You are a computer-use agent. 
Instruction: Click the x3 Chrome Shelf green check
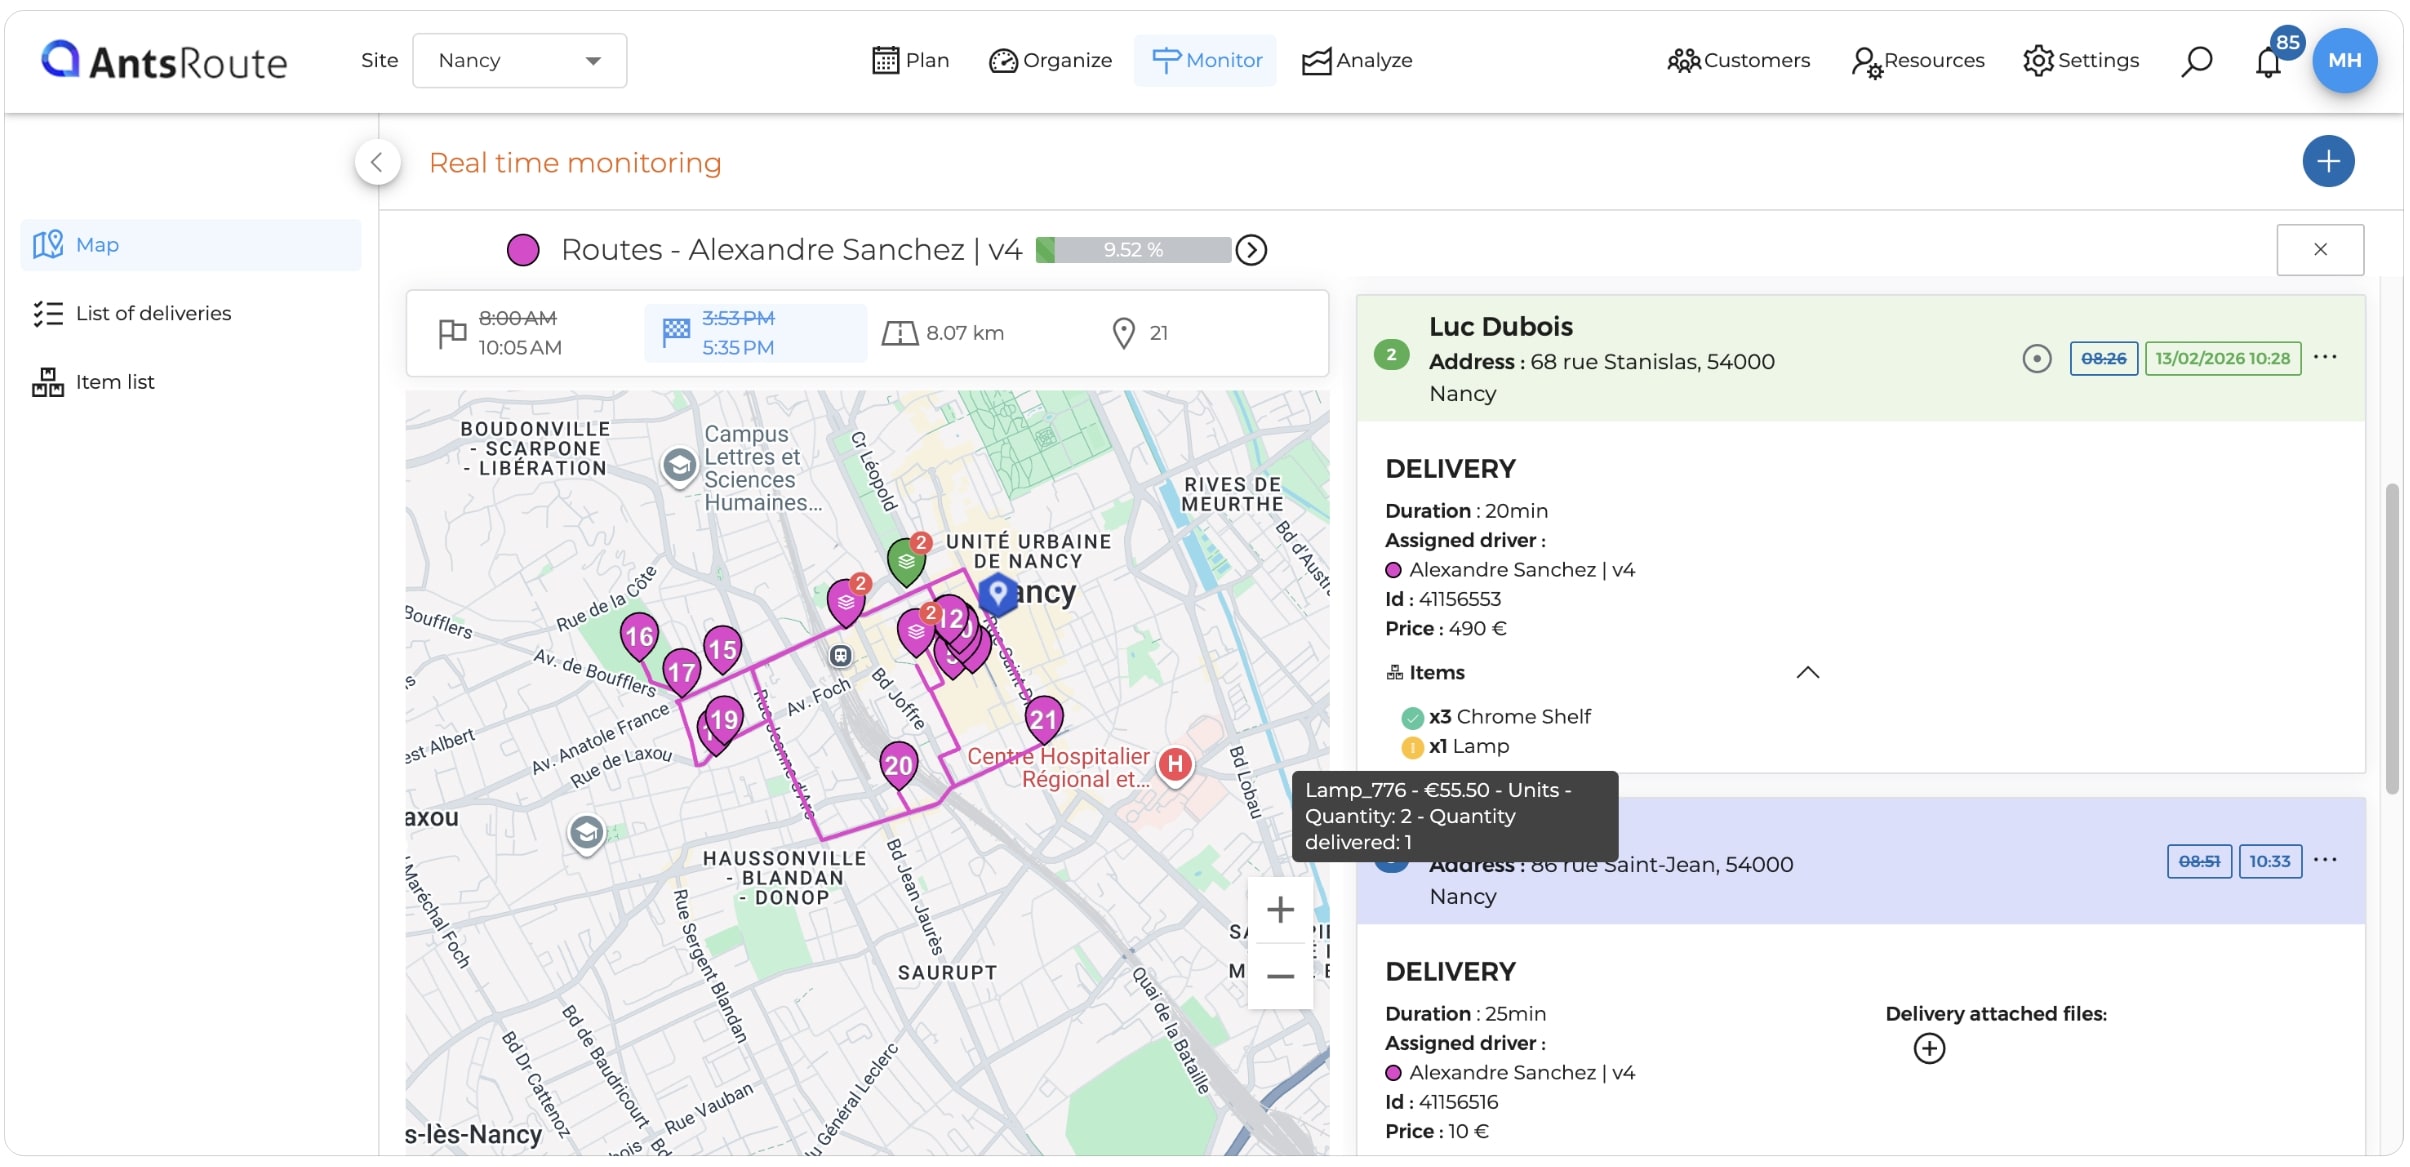(1412, 717)
